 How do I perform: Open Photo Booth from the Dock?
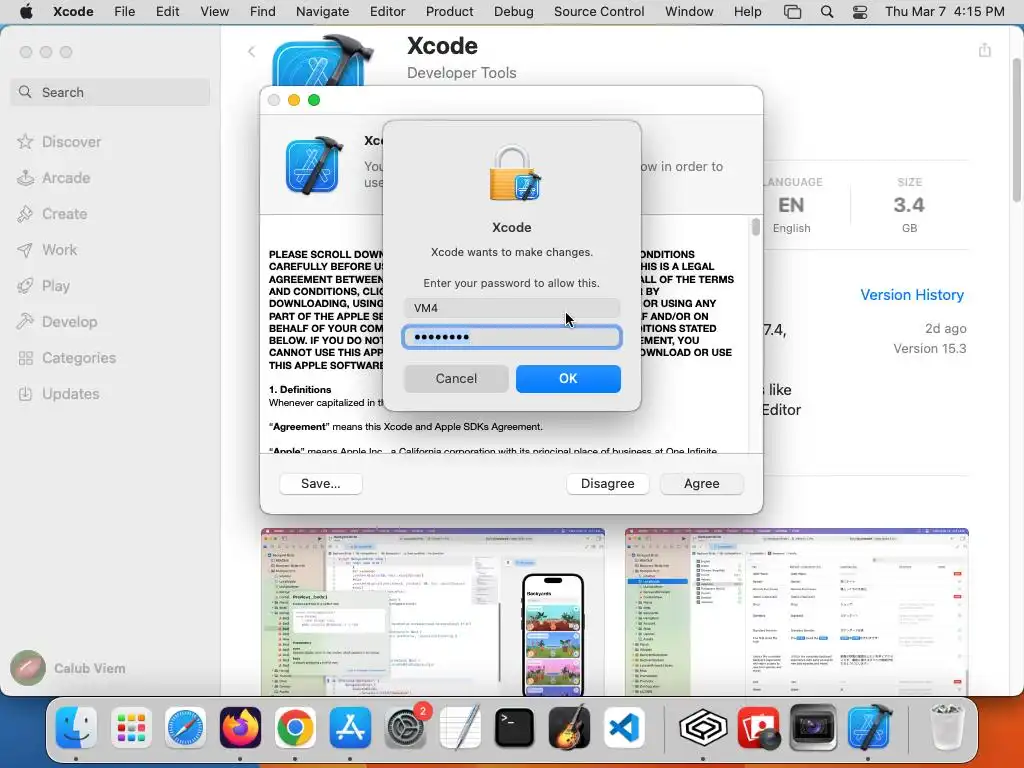click(x=758, y=728)
